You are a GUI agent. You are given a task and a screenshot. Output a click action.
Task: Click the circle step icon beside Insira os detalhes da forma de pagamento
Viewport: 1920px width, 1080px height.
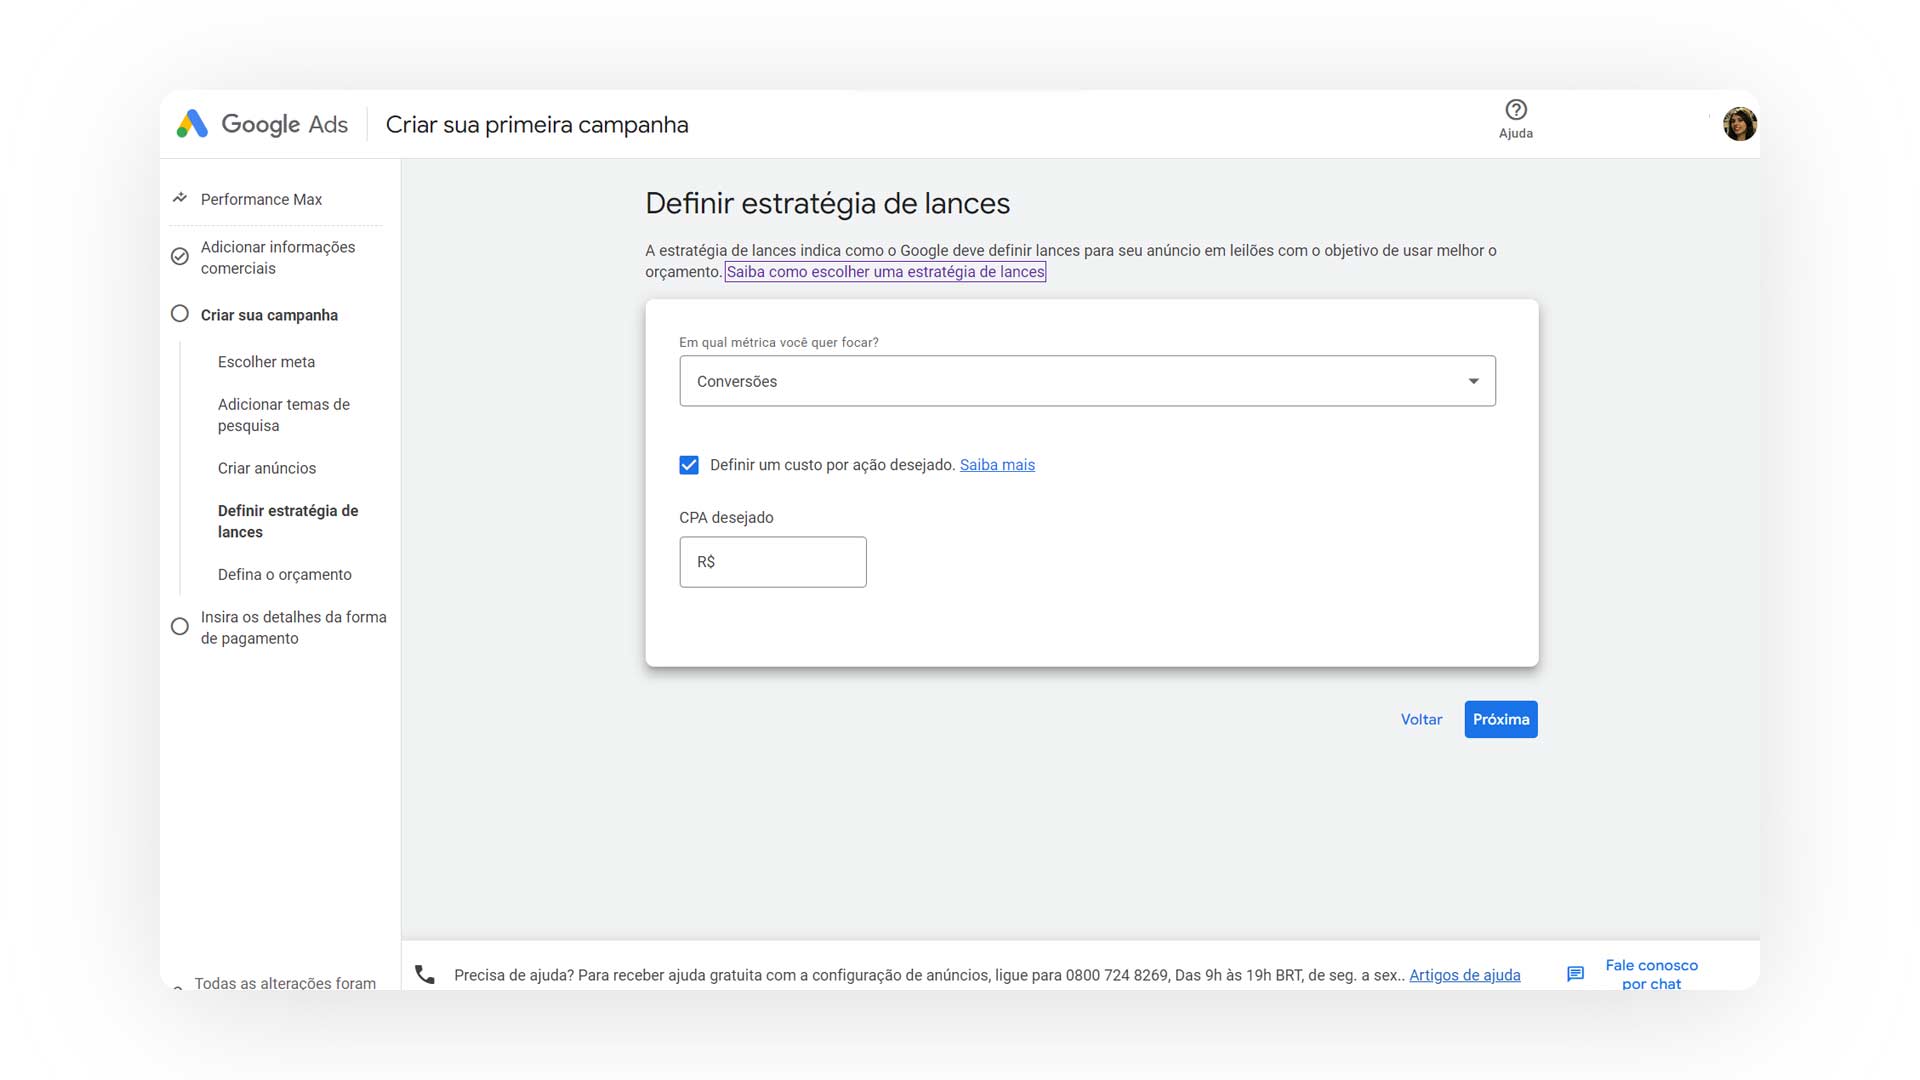point(180,627)
